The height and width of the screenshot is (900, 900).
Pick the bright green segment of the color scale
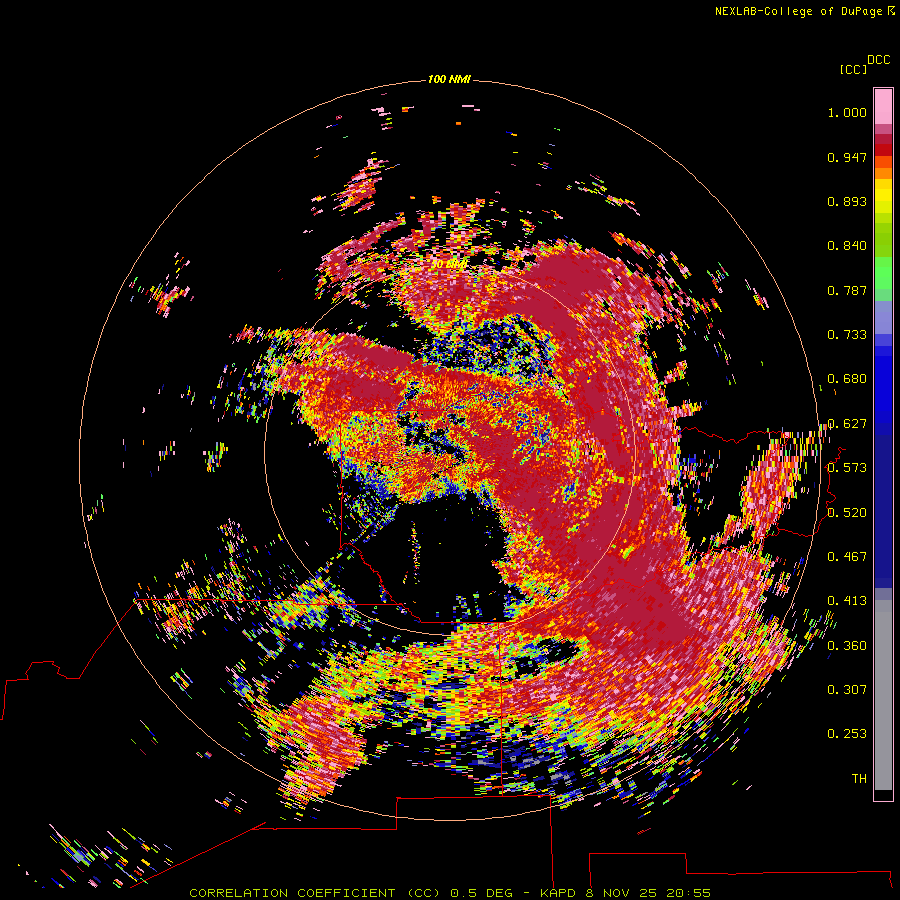(x=883, y=273)
